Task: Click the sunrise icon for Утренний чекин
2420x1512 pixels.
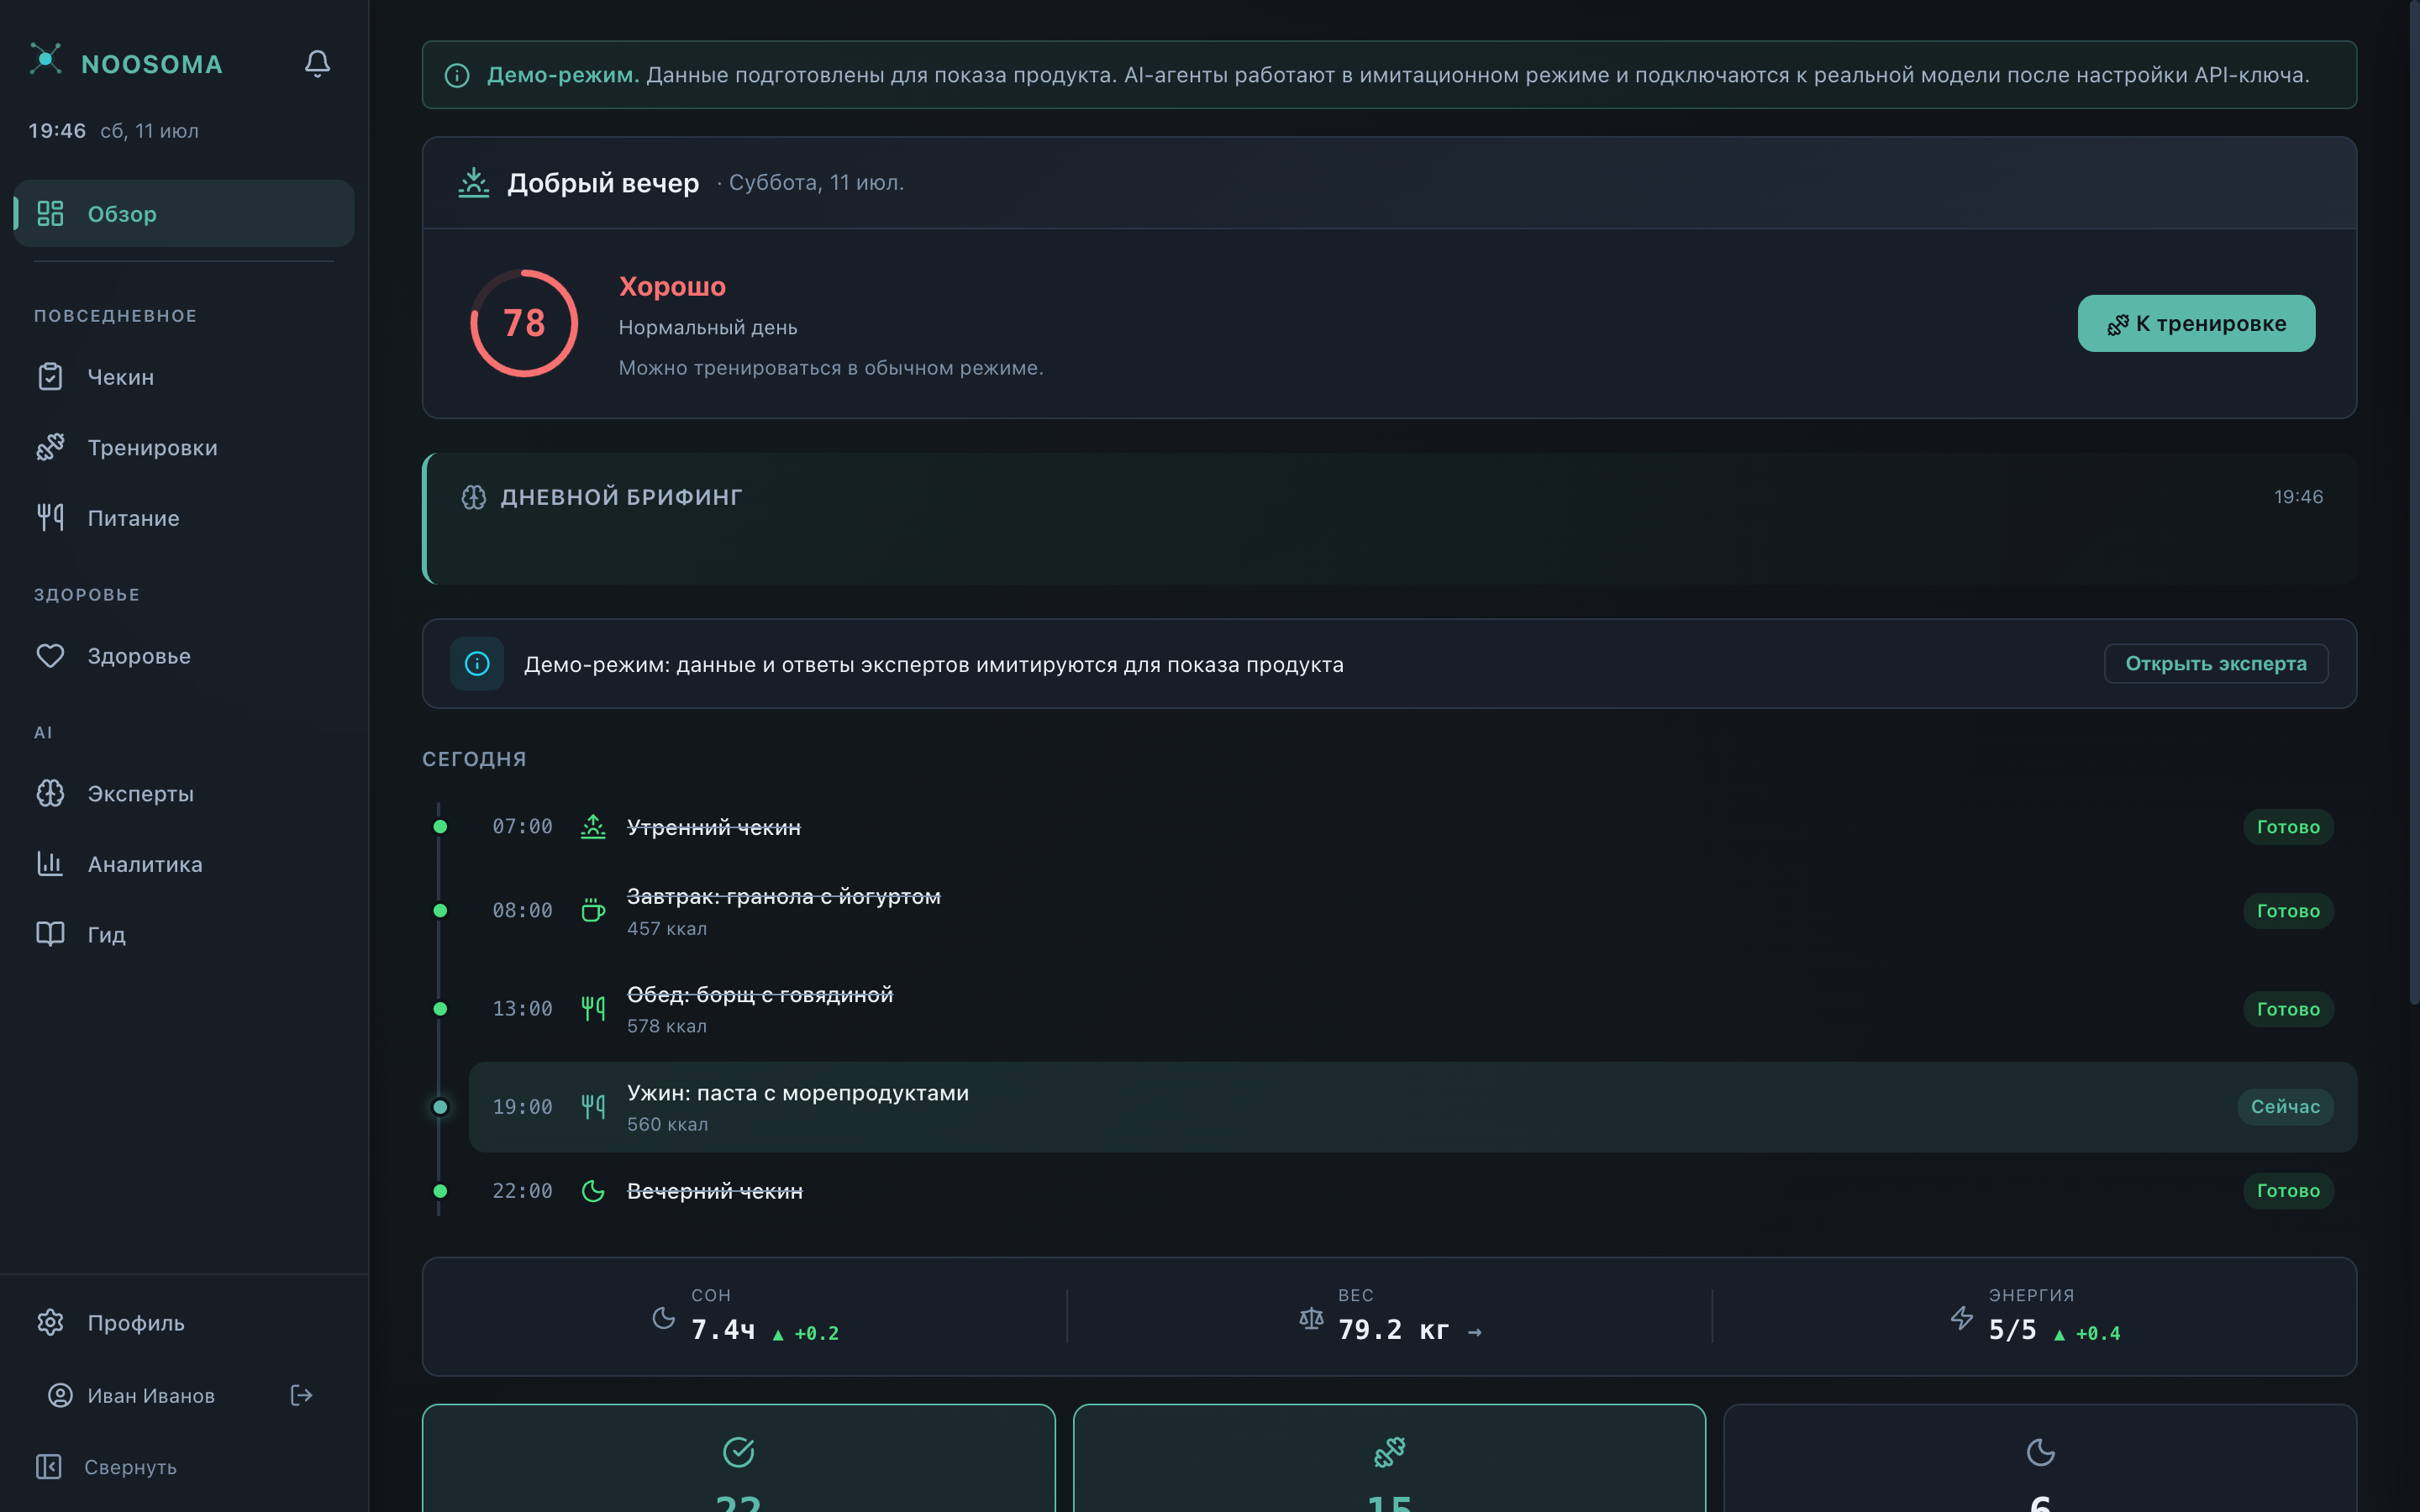Action: (593, 827)
